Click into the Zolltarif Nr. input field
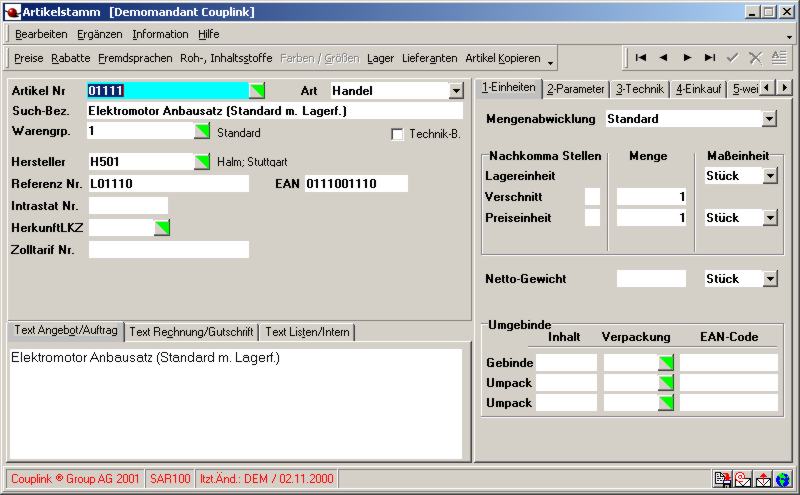800x495 pixels. tap(168, 250)
